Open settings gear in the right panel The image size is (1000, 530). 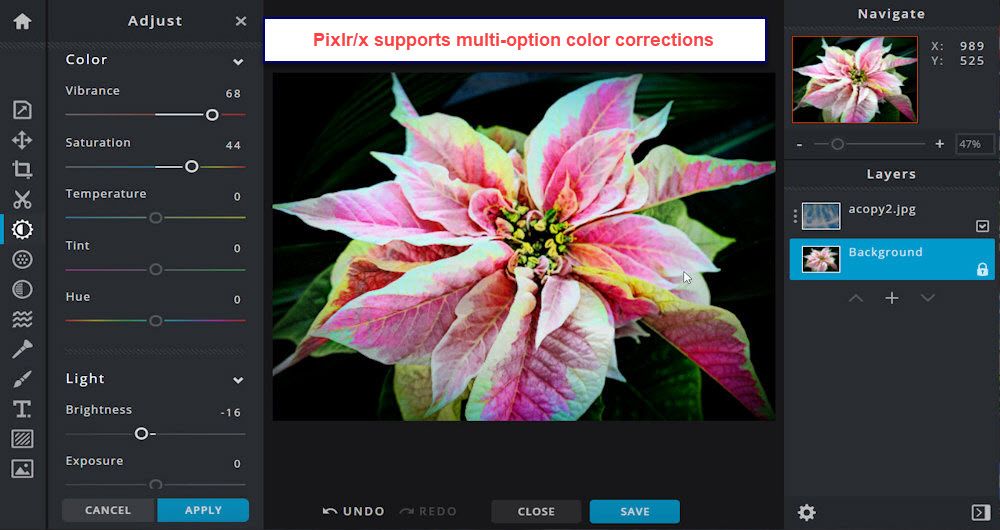tap(807, 512)
